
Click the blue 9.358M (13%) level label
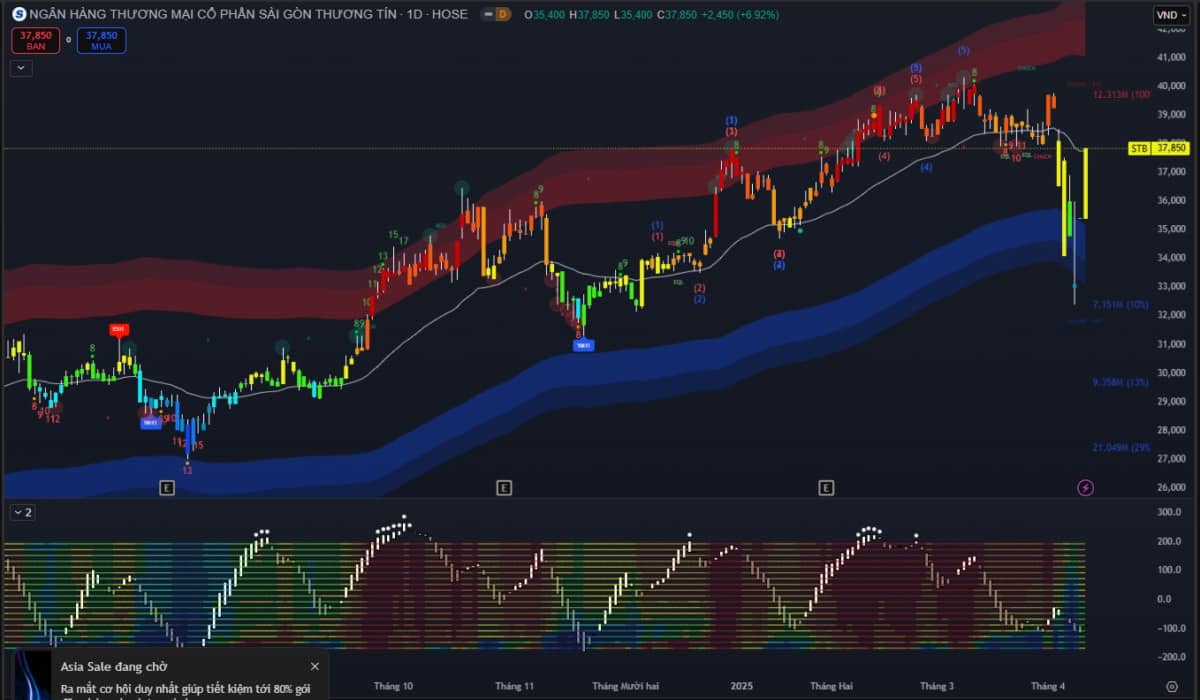tap(1120, 382)
